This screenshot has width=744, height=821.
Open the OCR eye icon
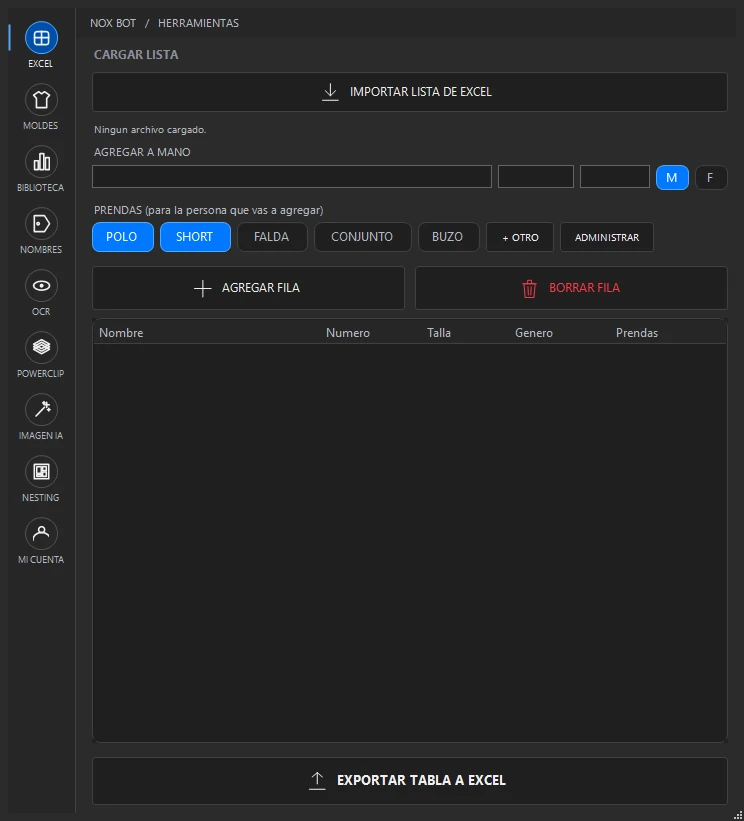[x=41, y=286]
